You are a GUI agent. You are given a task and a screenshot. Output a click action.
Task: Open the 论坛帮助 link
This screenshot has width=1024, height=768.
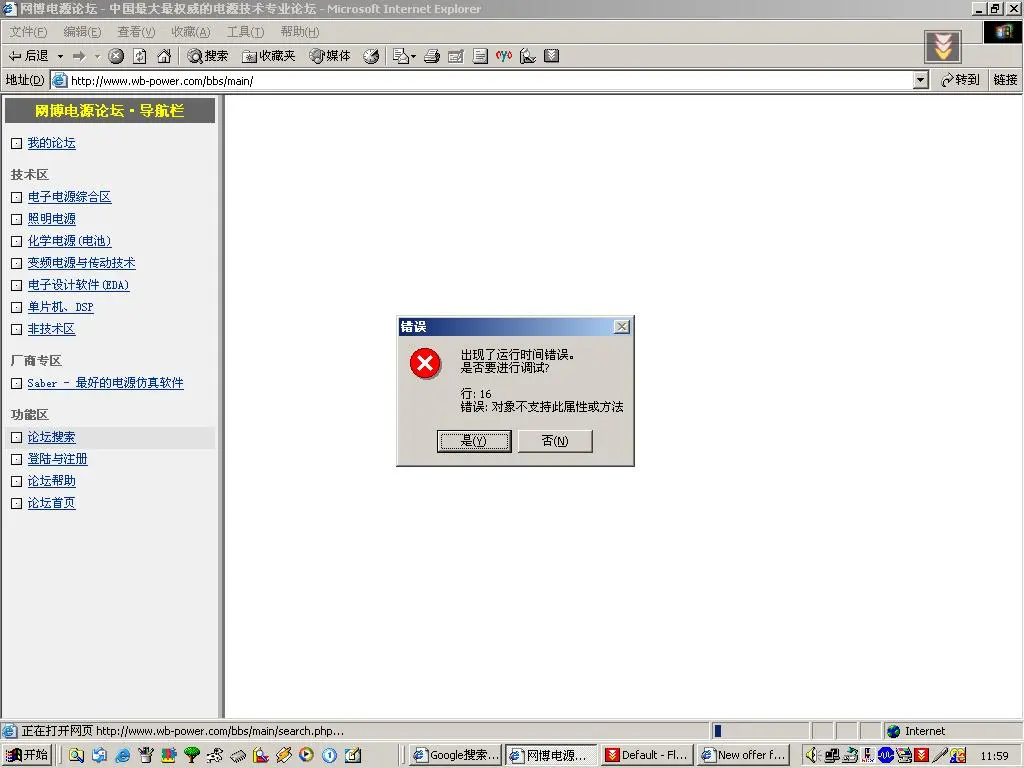coord(52,481)
